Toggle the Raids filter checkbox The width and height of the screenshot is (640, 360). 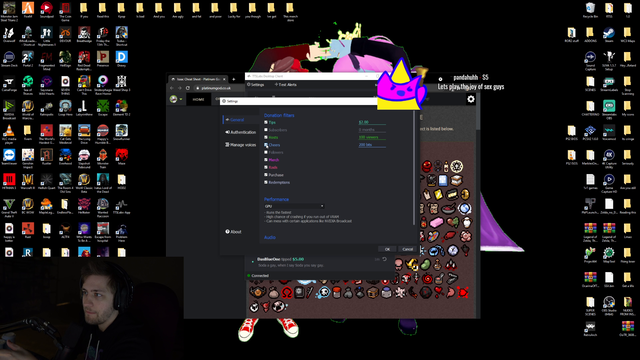click(x=266, y=167)
